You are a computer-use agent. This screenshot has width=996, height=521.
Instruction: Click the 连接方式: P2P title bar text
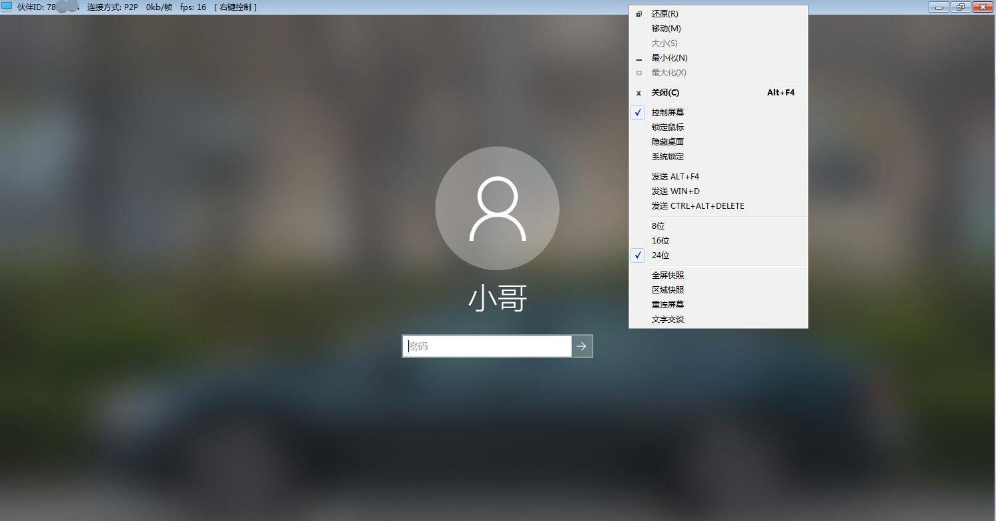click(112, 7)
